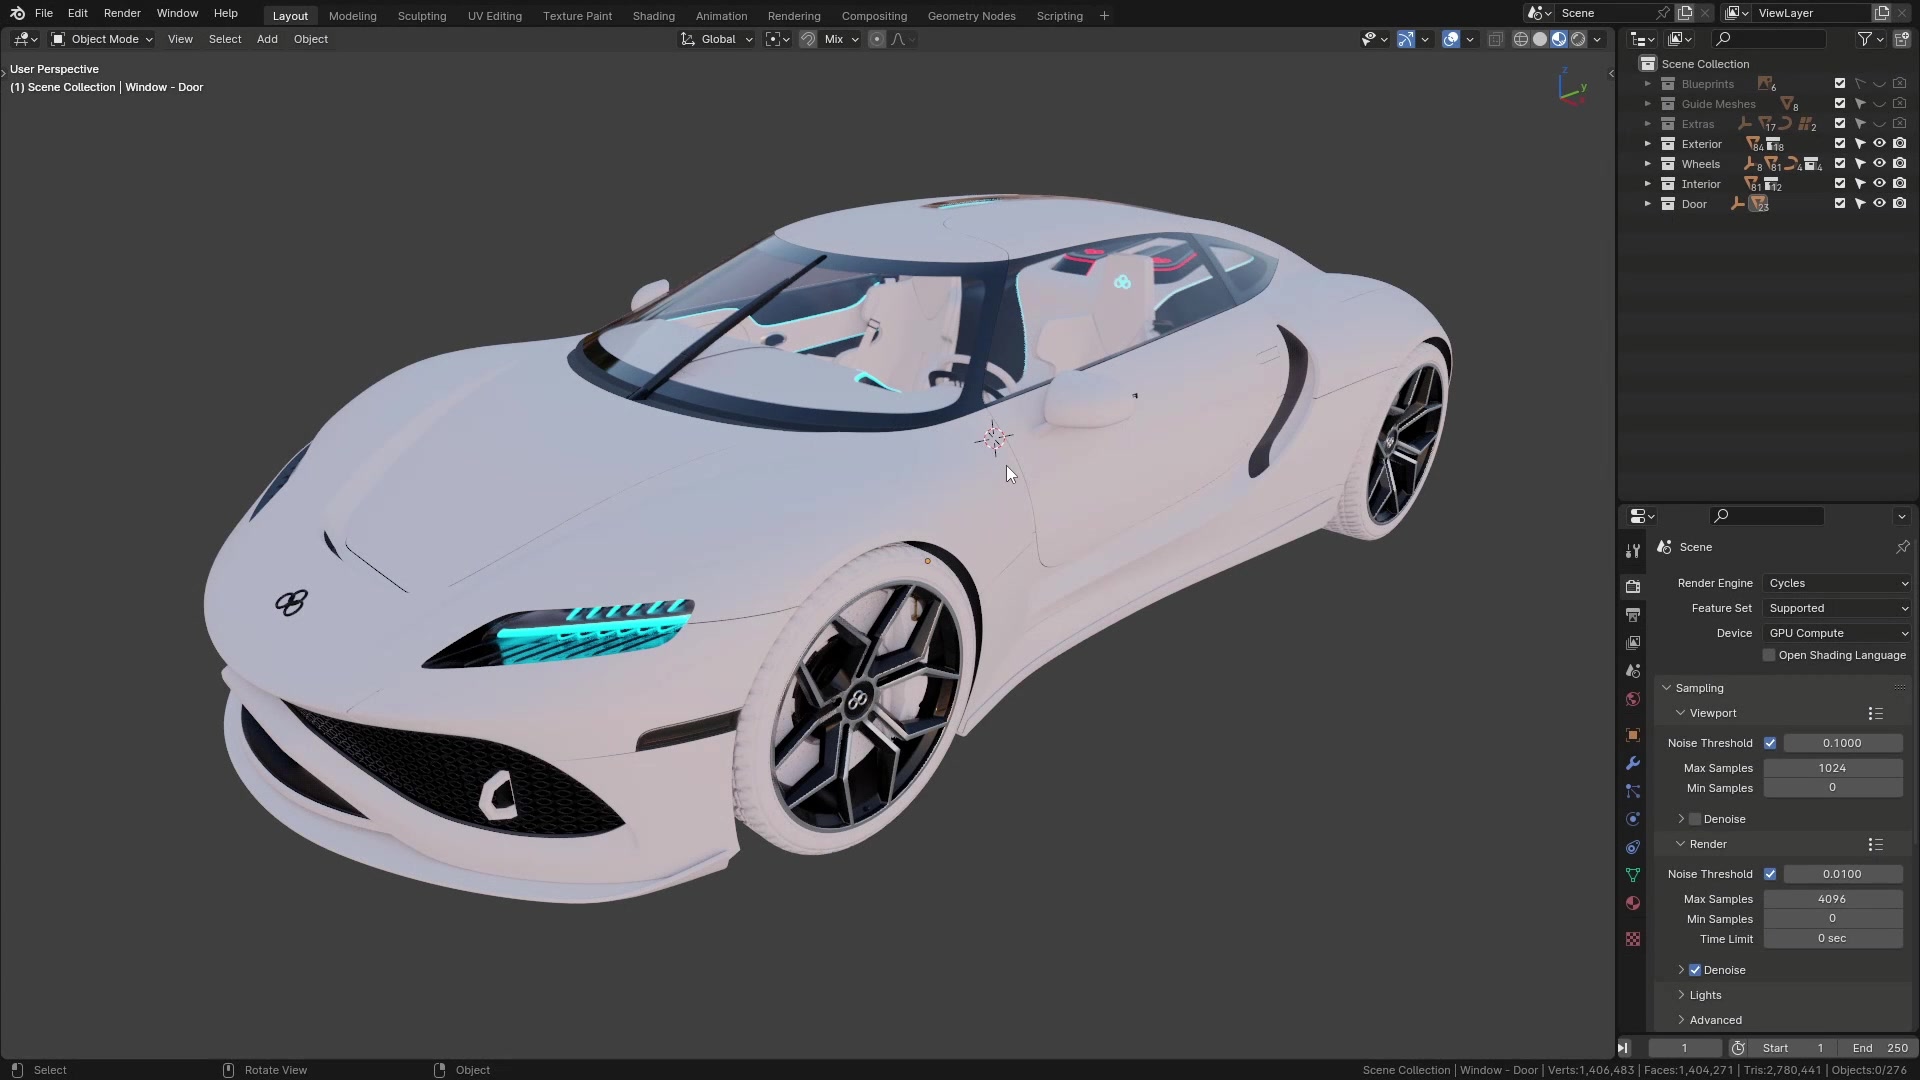
Task: Open the Render properties tab
Action: click(x=1633, y=587)
